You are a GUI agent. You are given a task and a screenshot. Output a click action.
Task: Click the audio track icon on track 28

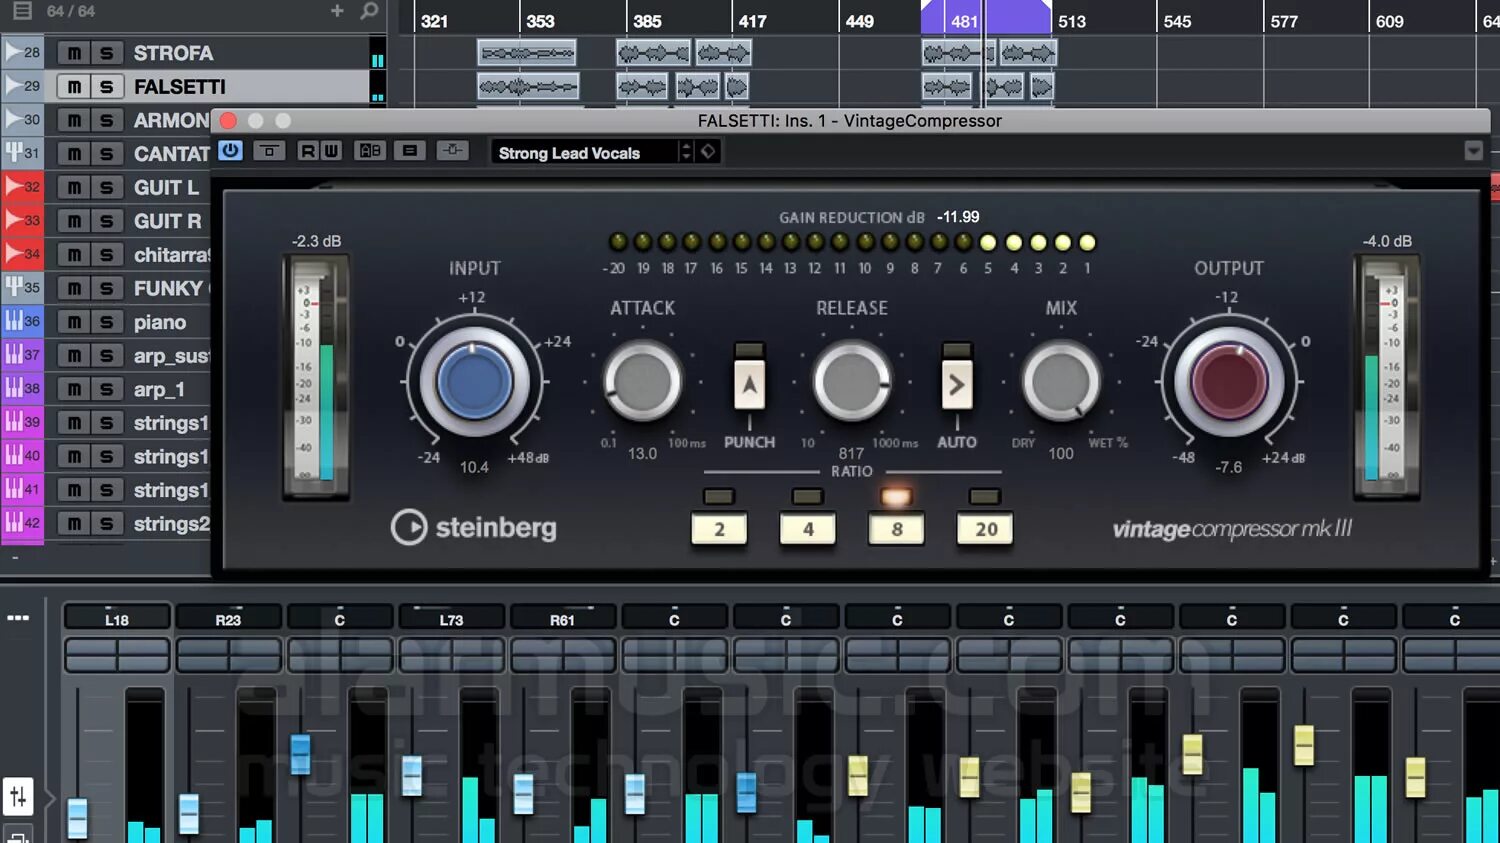pyautogui.click(x=14, y=52)
